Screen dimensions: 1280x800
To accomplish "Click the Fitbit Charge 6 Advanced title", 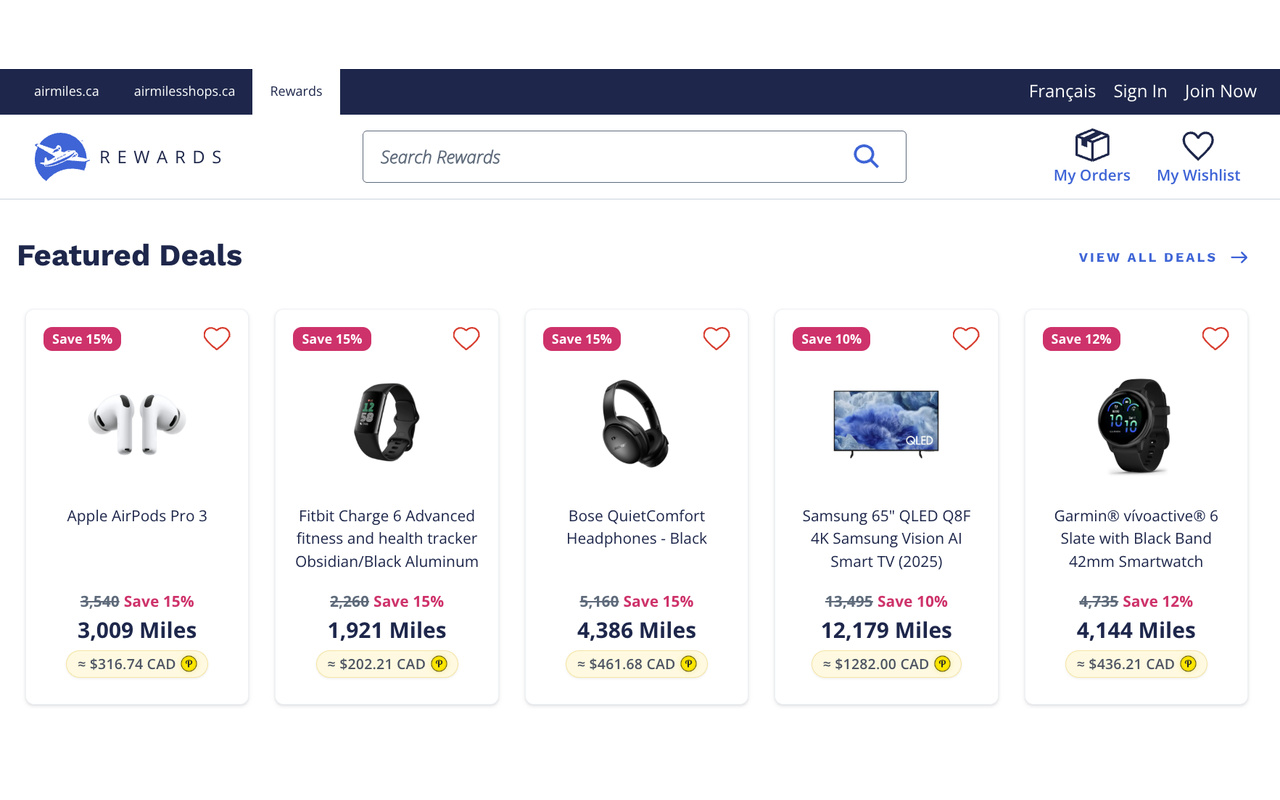I will 387,539.
